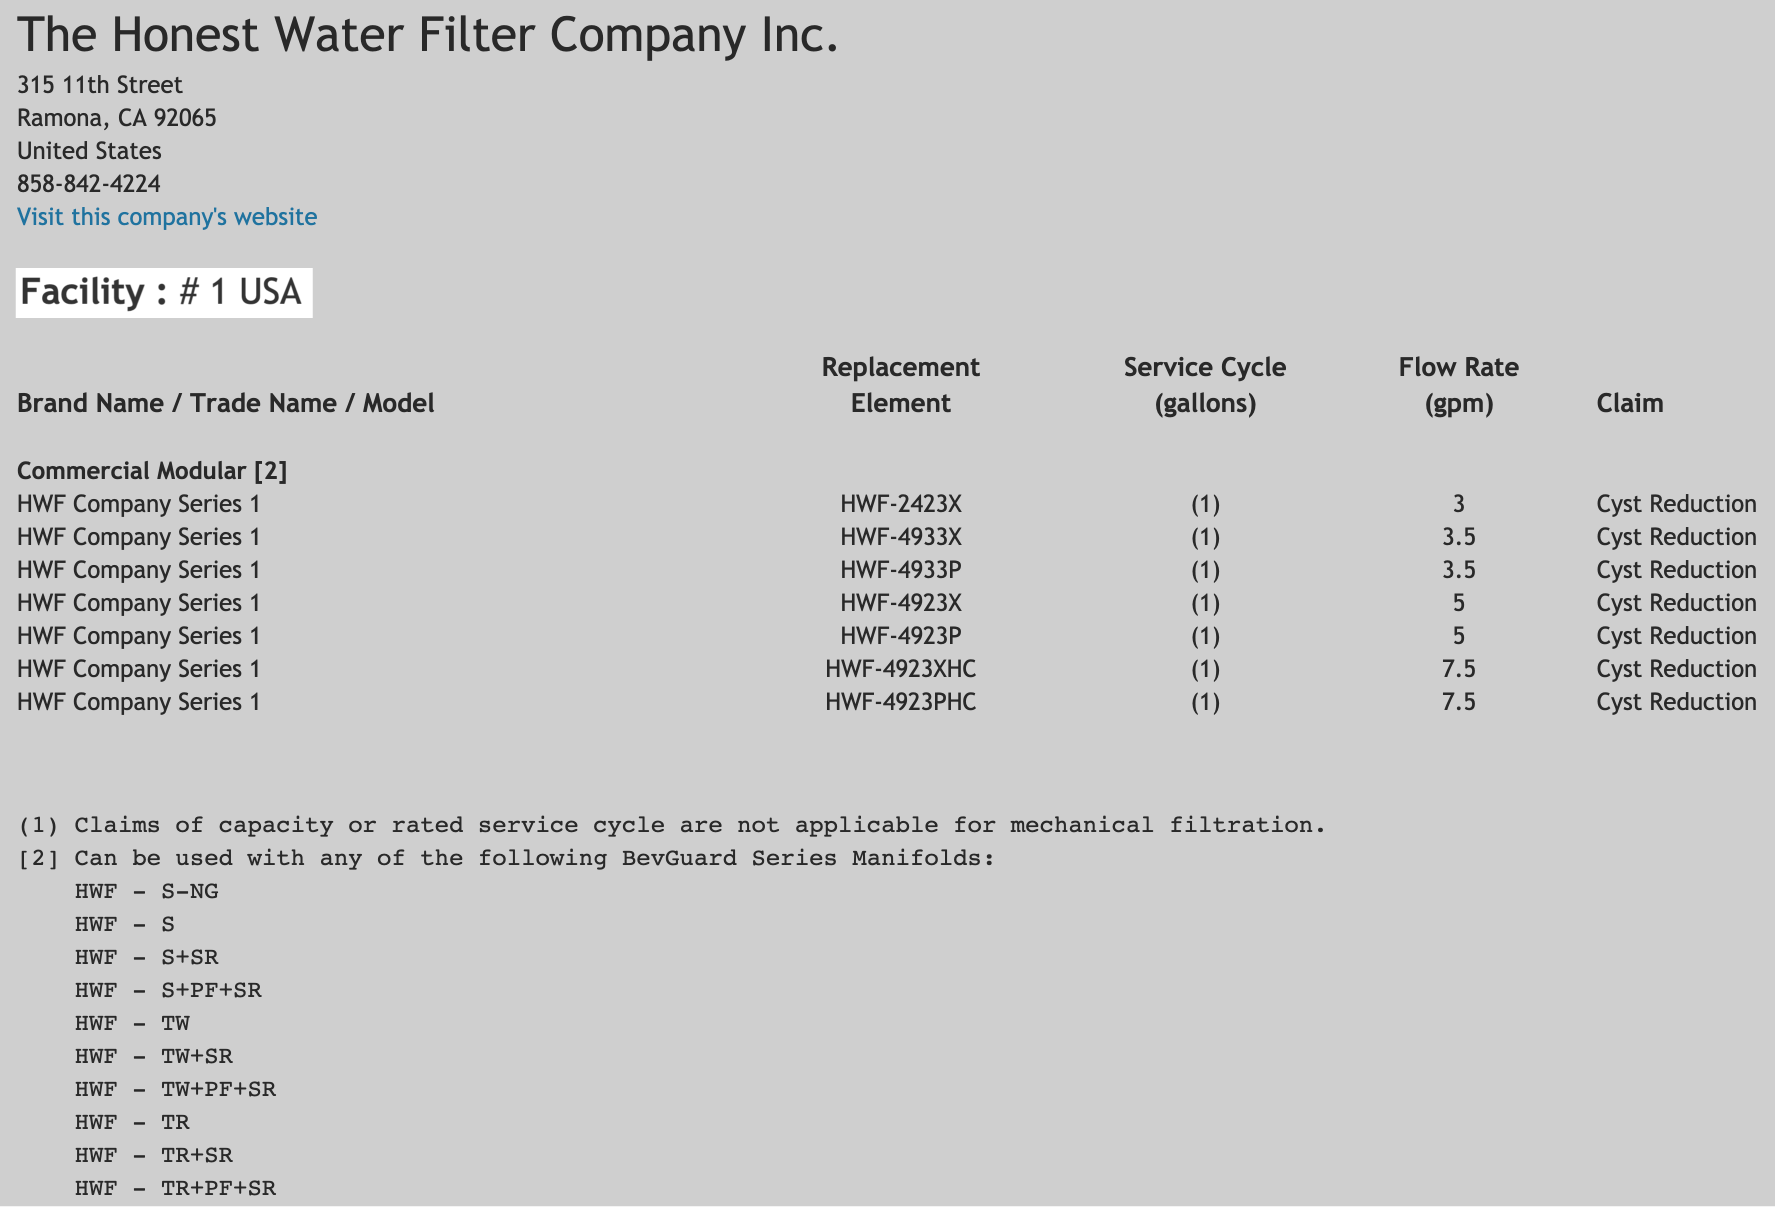The image size is (1775, 1214).
Task: Click Cyst Reduction claim in the first row
Action: coord(1676,504)
